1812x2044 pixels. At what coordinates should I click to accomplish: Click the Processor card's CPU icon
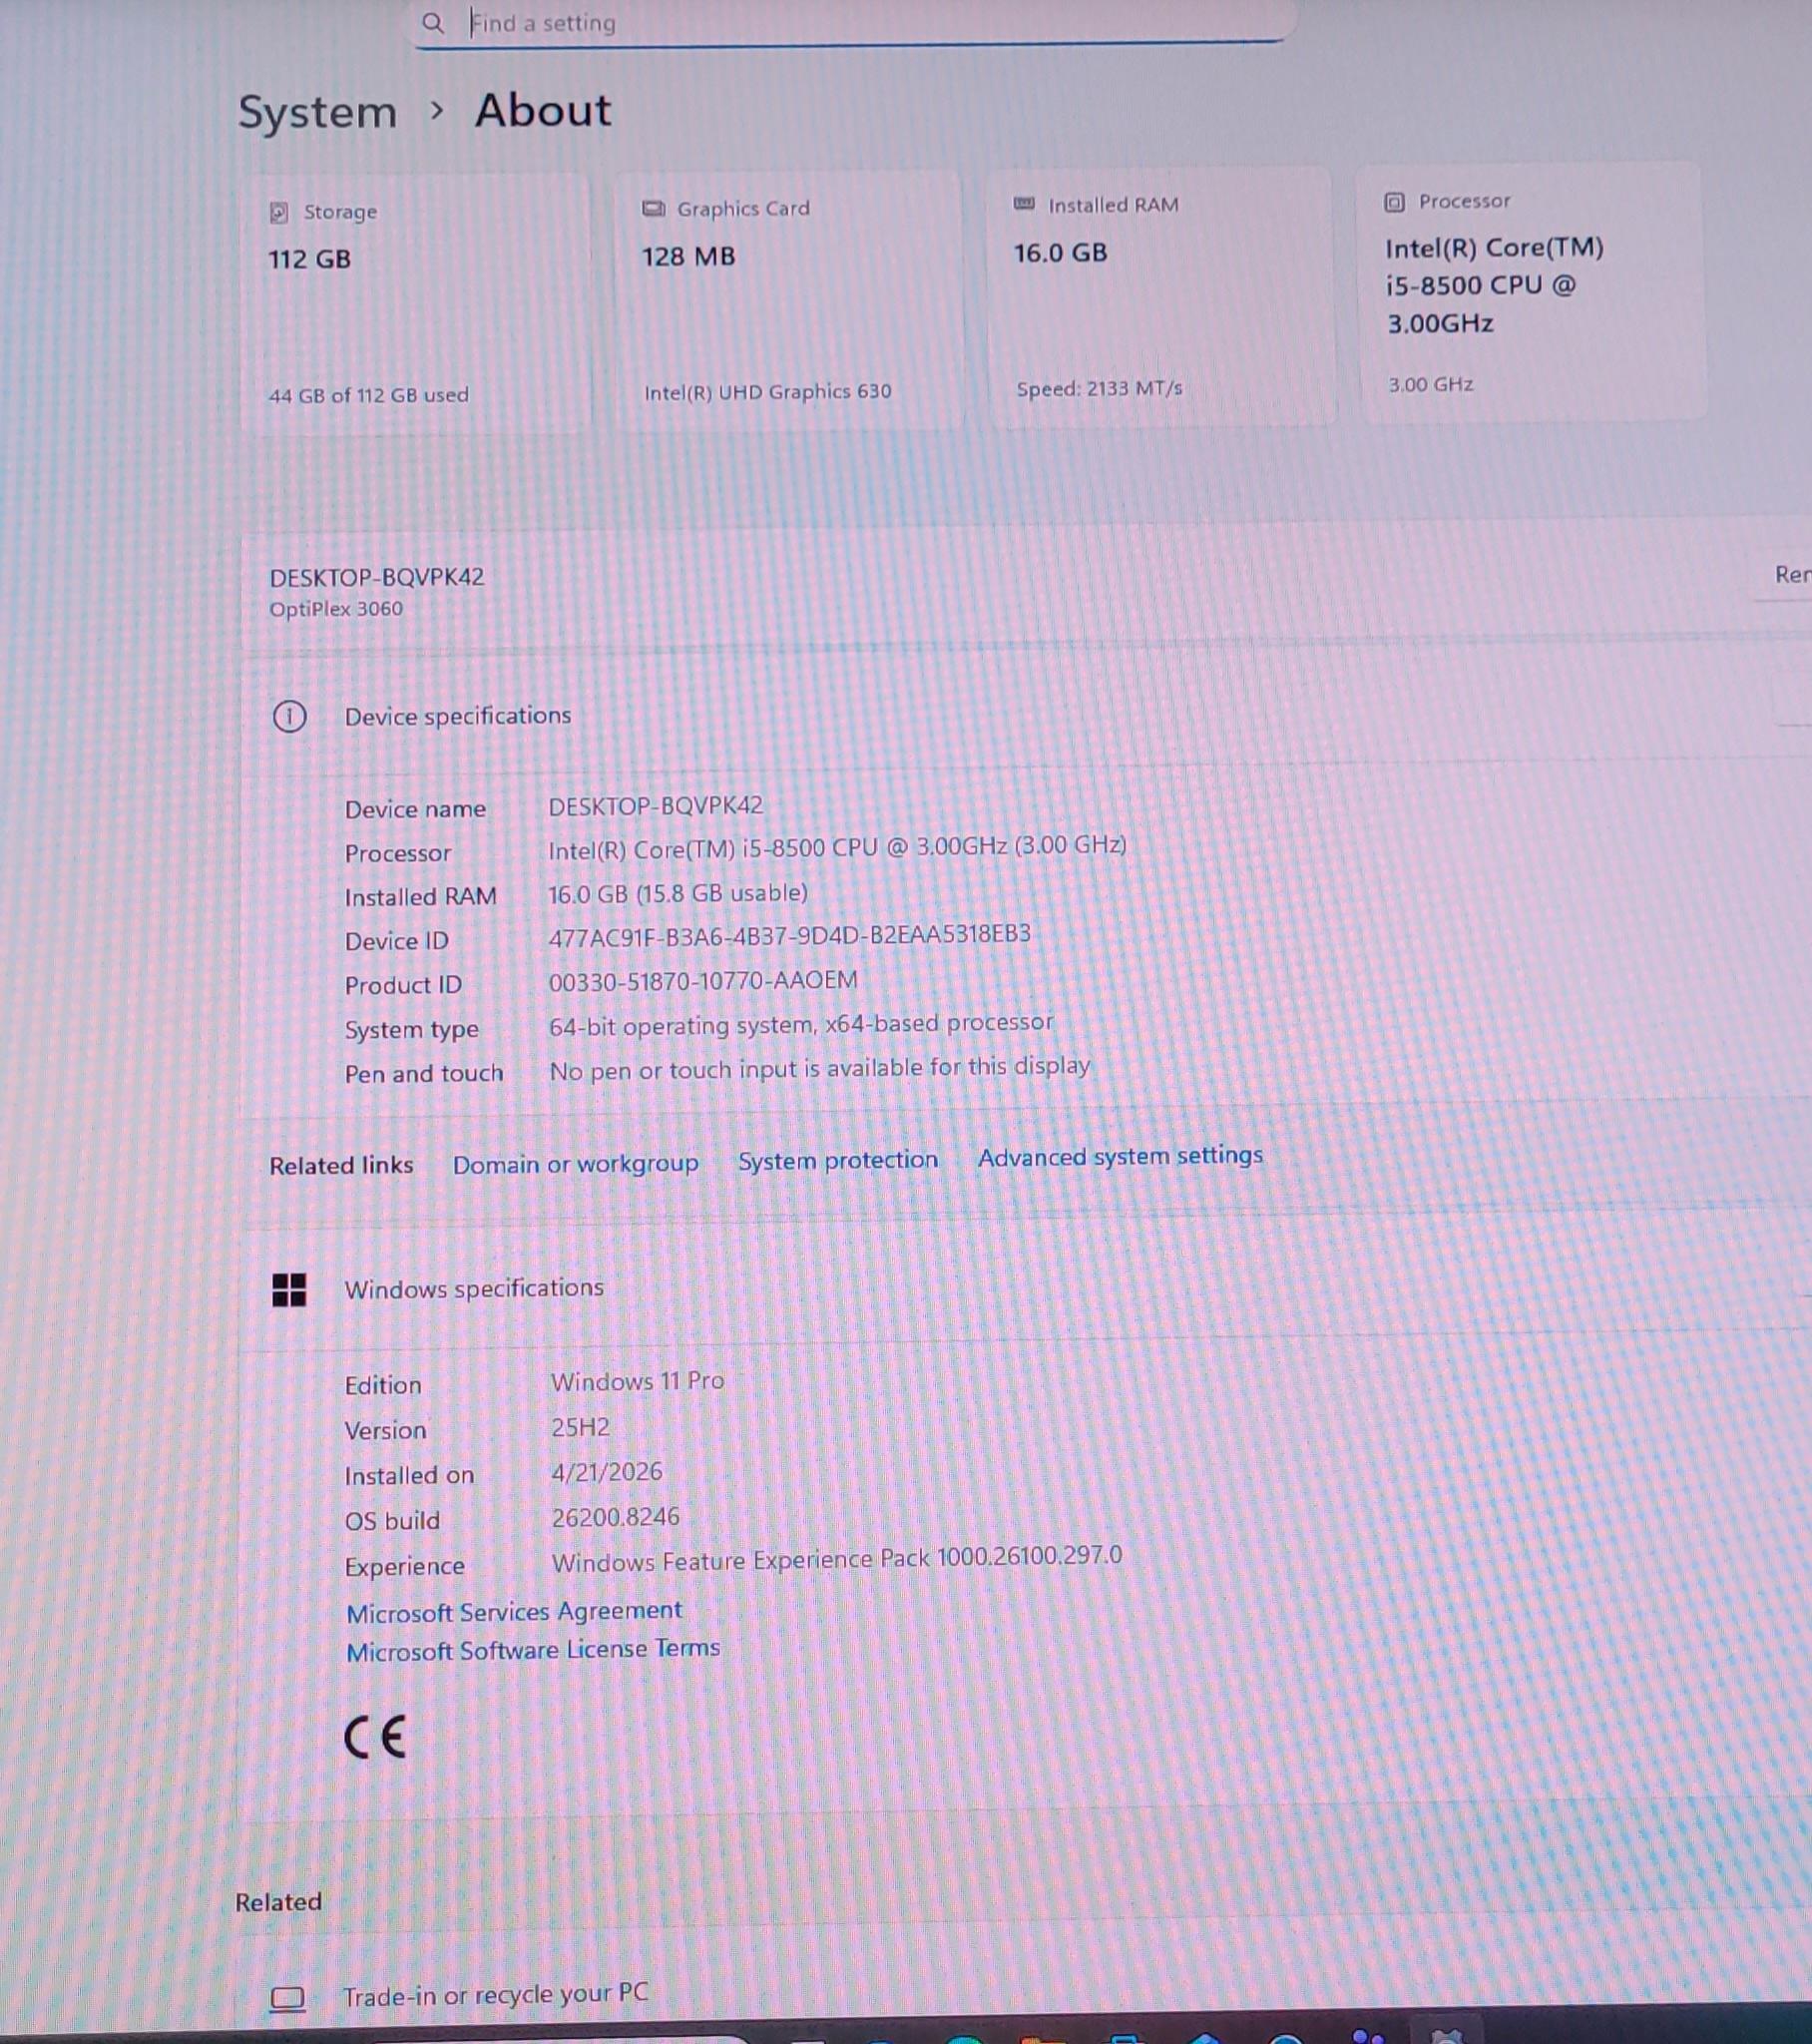click(1394, 202)
